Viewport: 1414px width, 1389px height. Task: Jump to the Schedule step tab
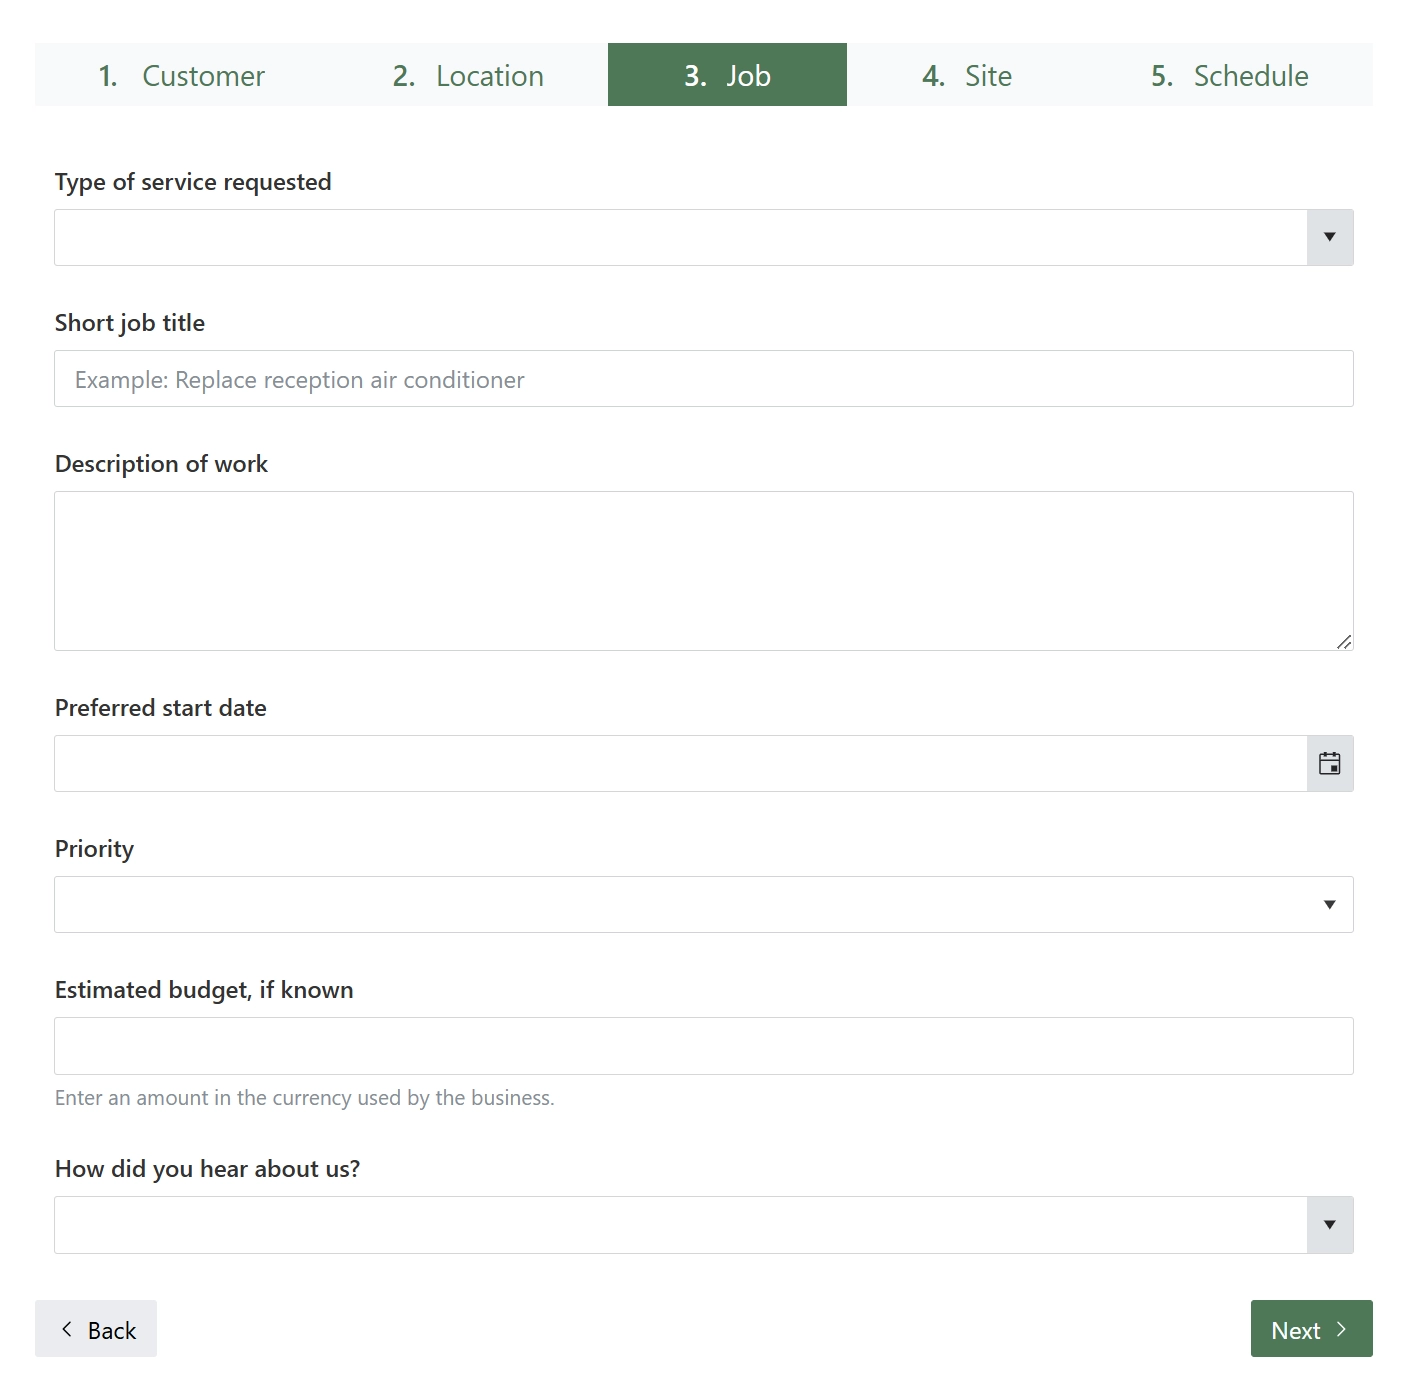coord(1230,75)
